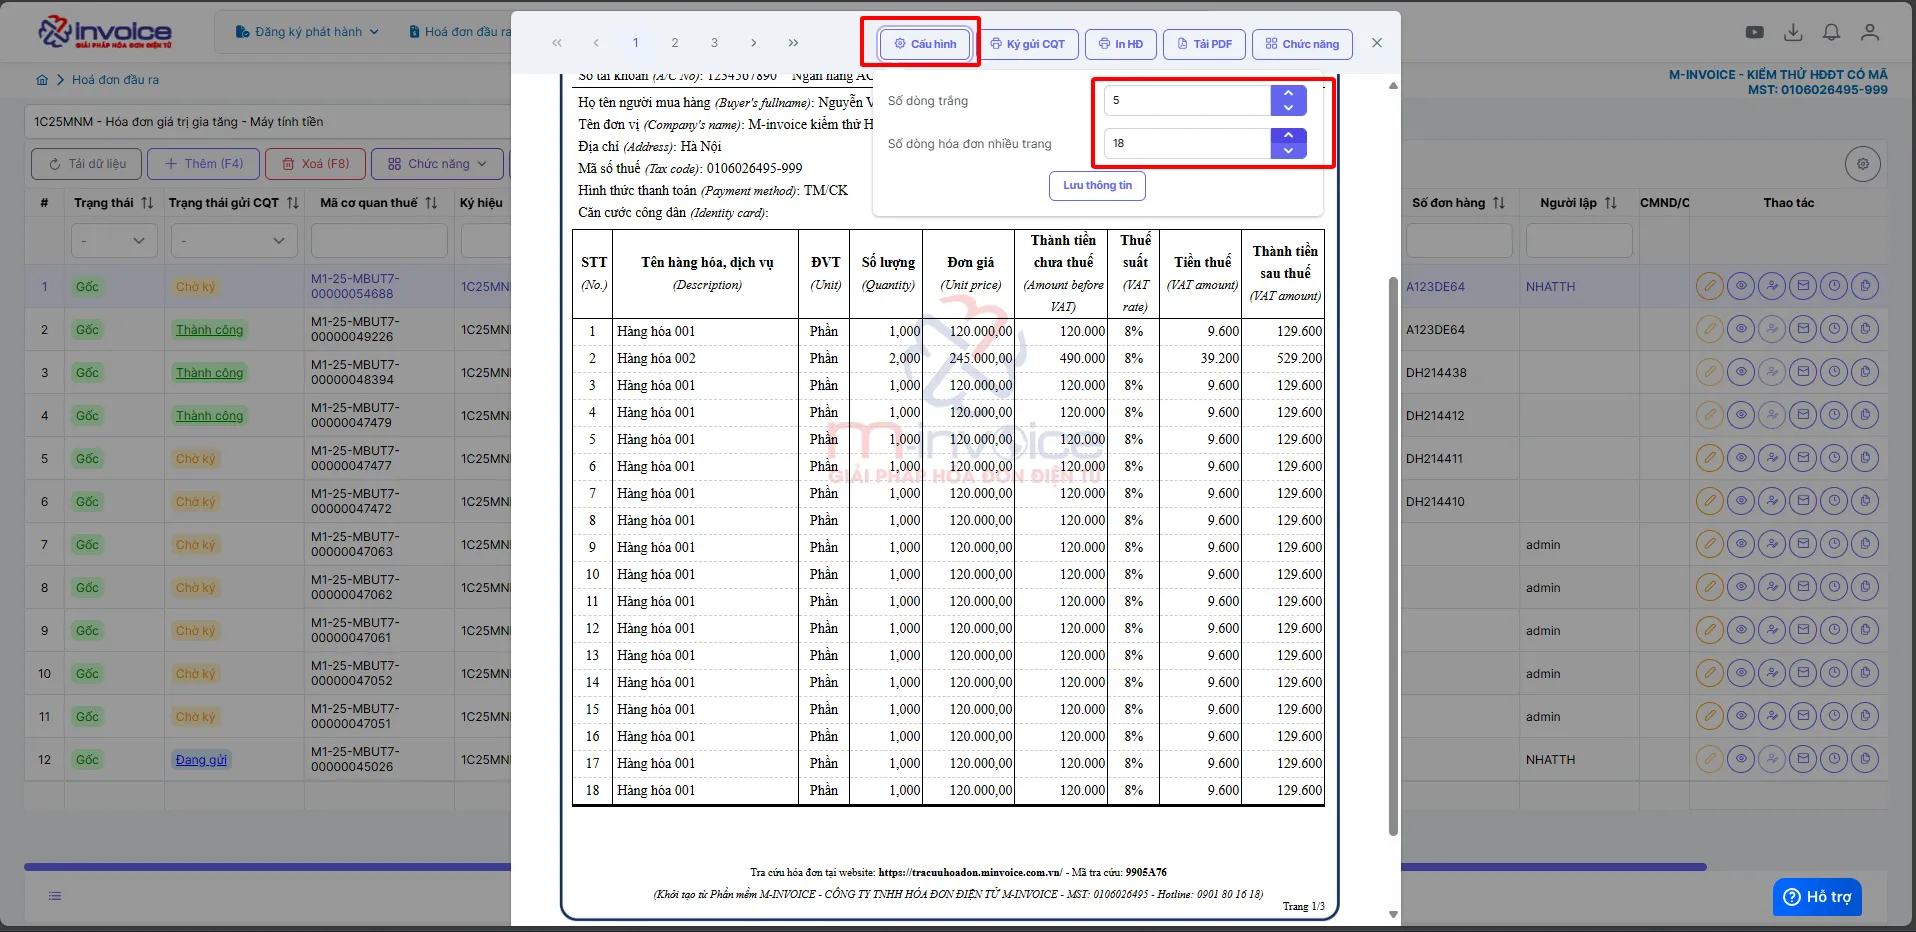Sort by Số đơn hàng column
Viewport: 1916px width, 932px height.
tap(1499, 203)
